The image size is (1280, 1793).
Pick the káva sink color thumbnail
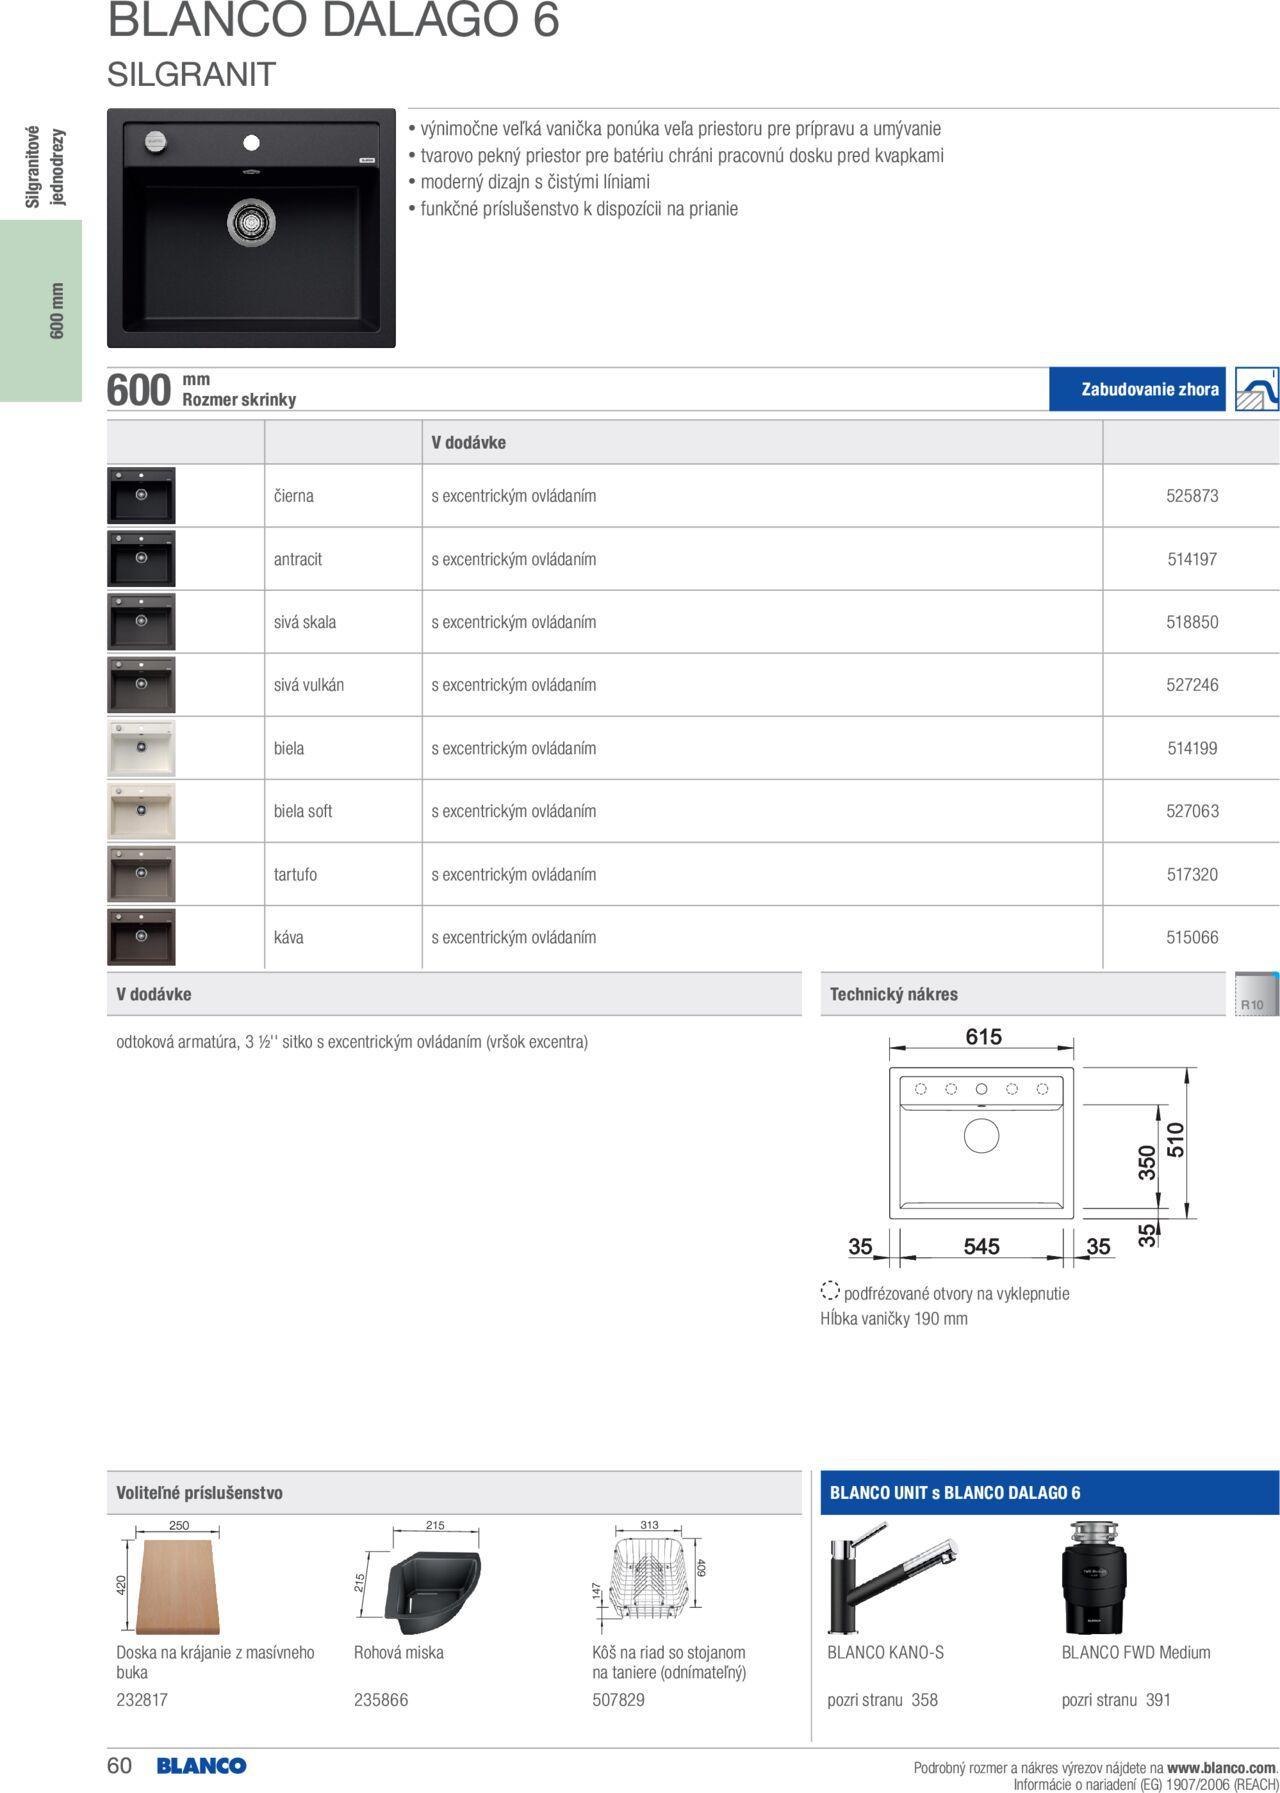click(141, 937)
